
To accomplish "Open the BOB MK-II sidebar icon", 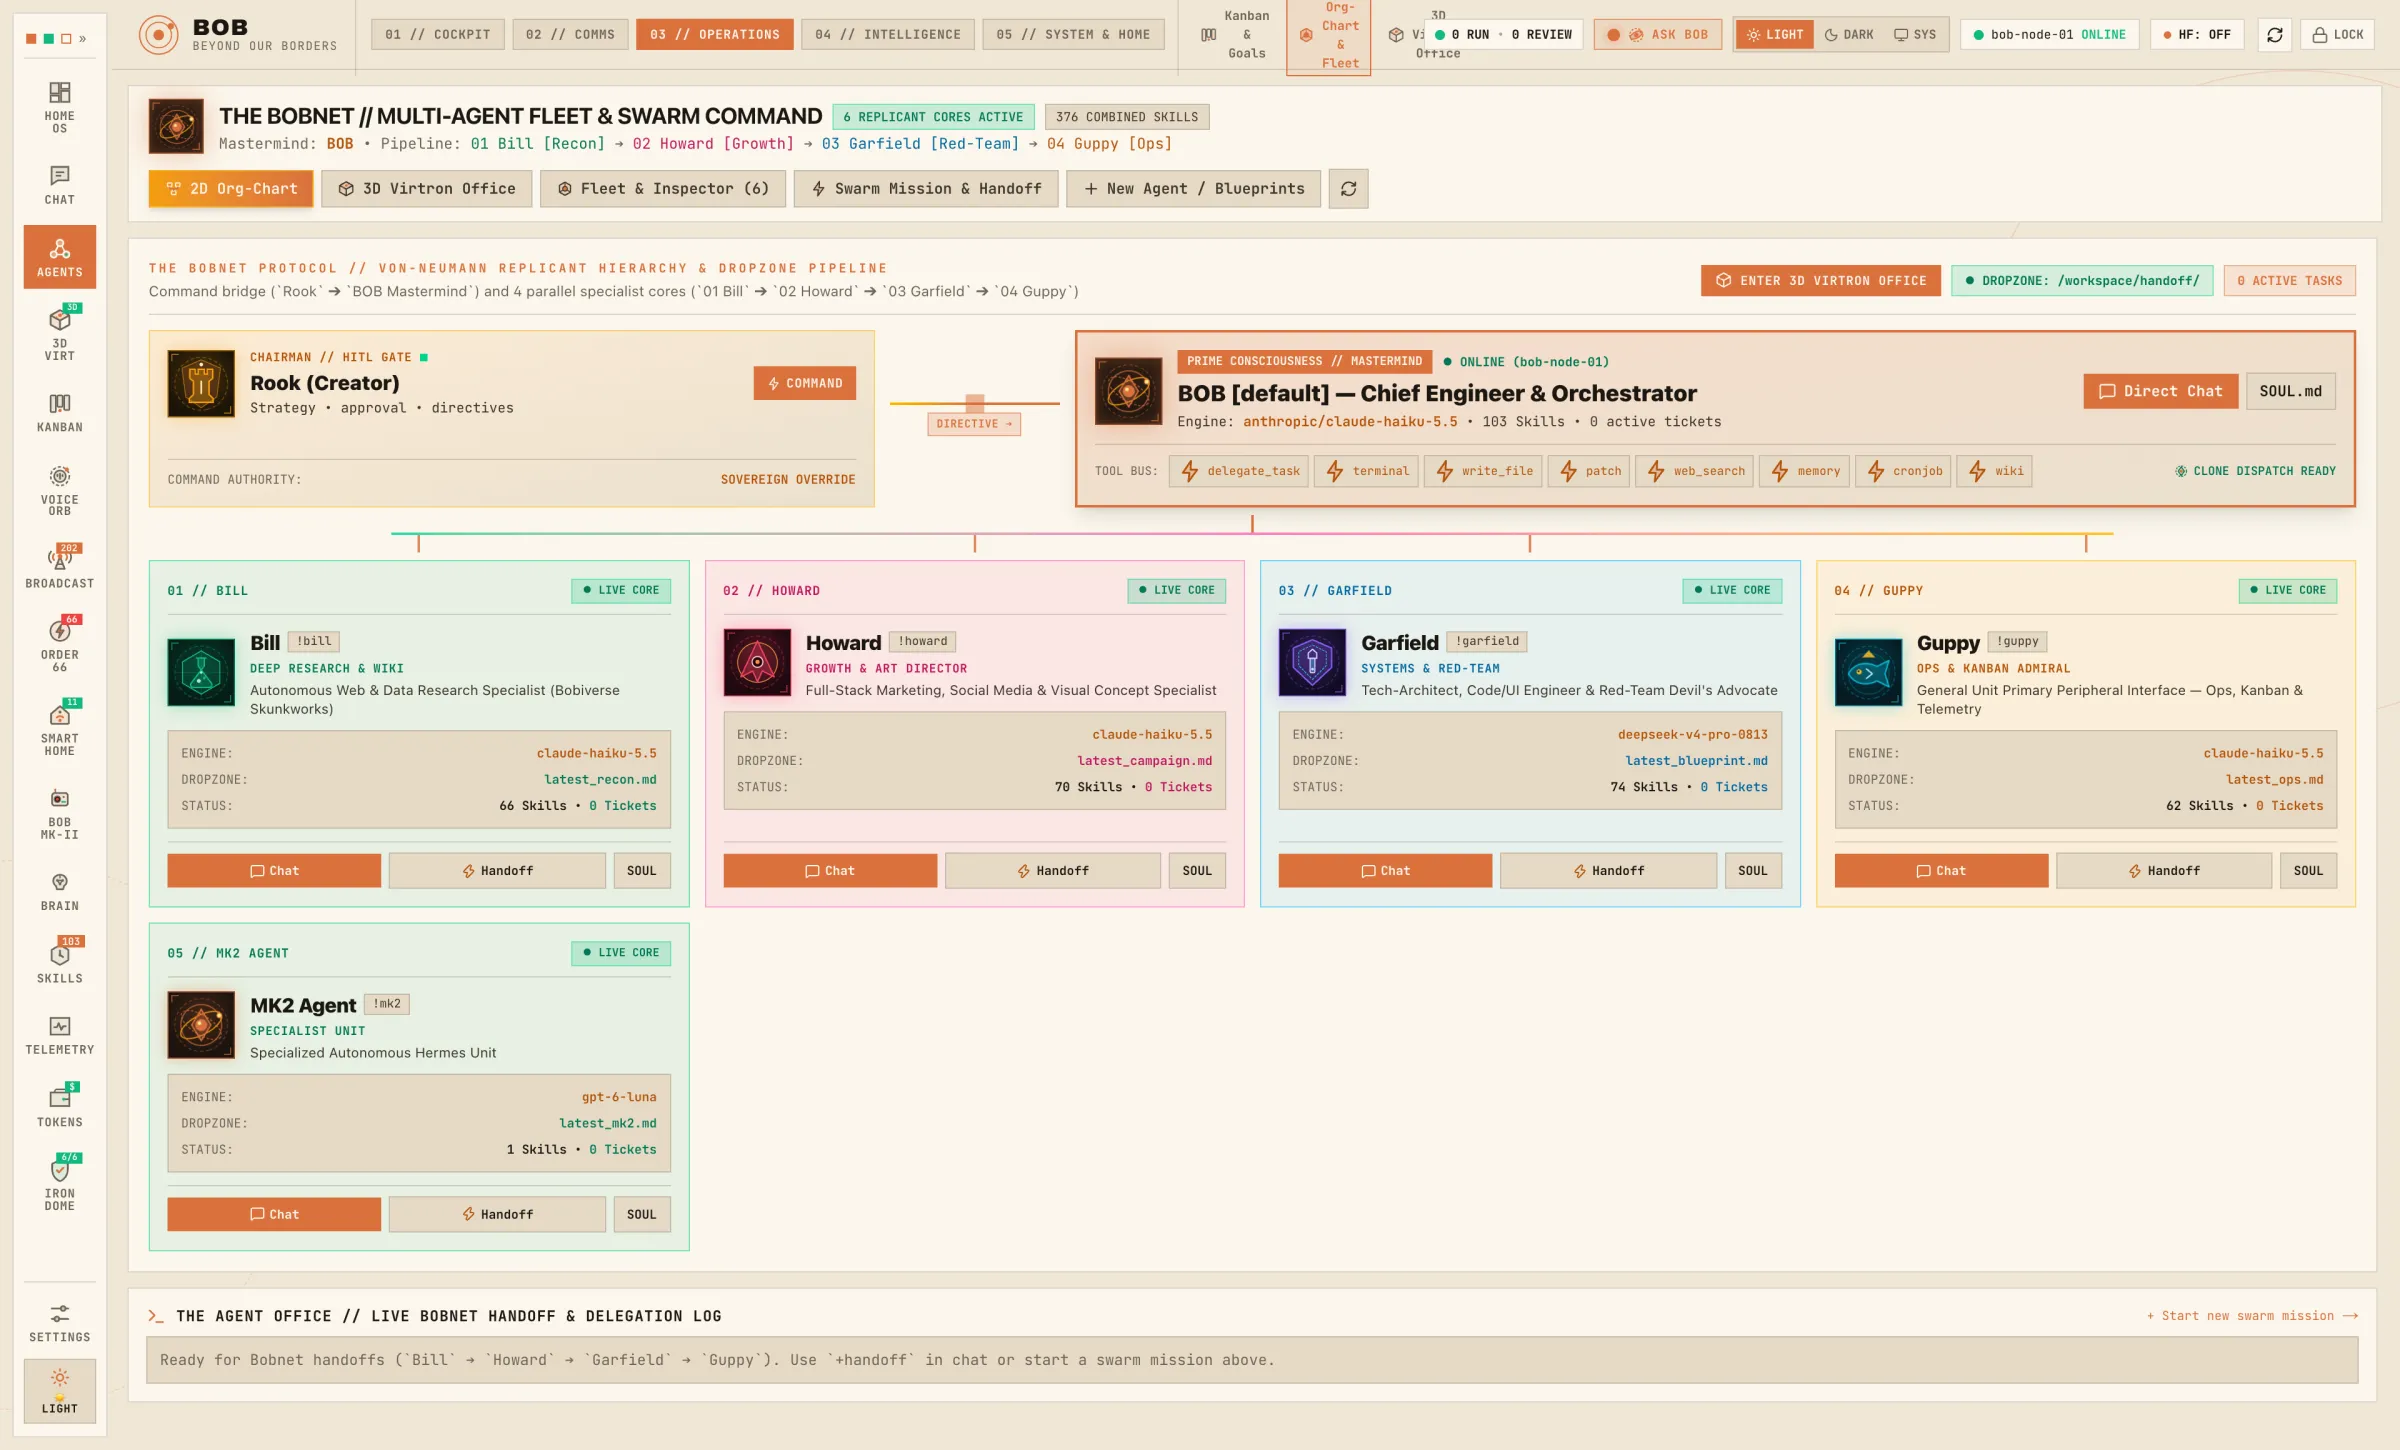I will click(x=59, y=813).
